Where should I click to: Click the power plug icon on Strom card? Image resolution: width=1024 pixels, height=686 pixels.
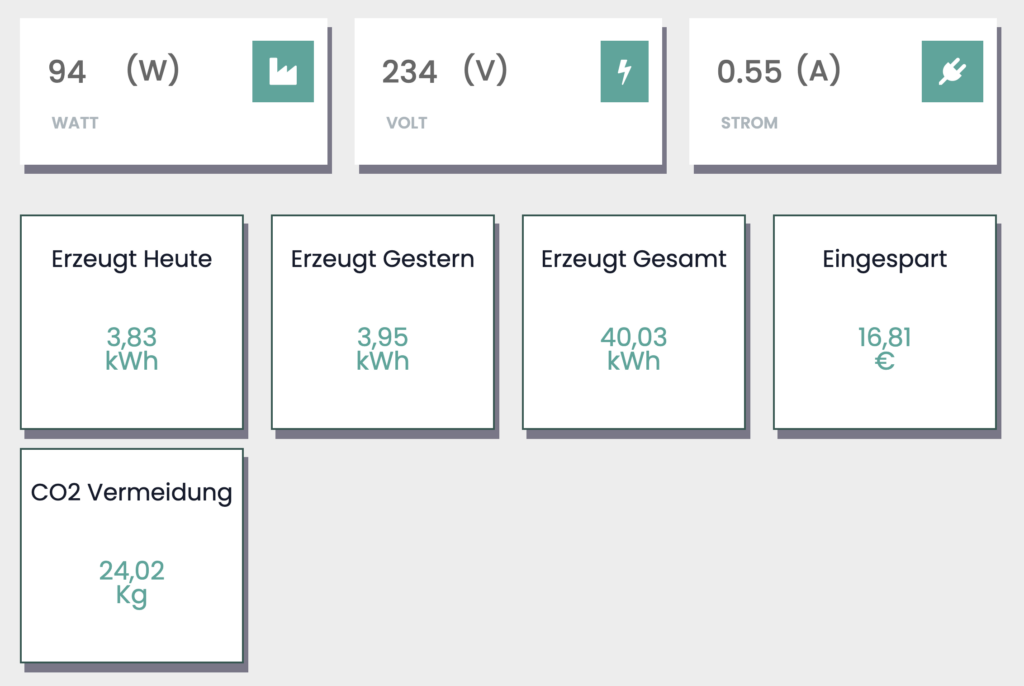click(952, 71)
